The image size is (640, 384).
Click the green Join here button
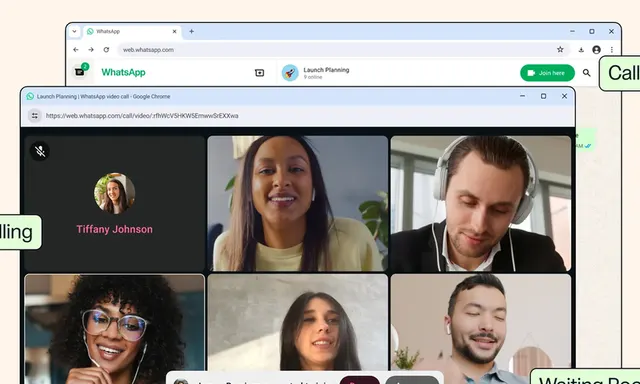point(547,73)
